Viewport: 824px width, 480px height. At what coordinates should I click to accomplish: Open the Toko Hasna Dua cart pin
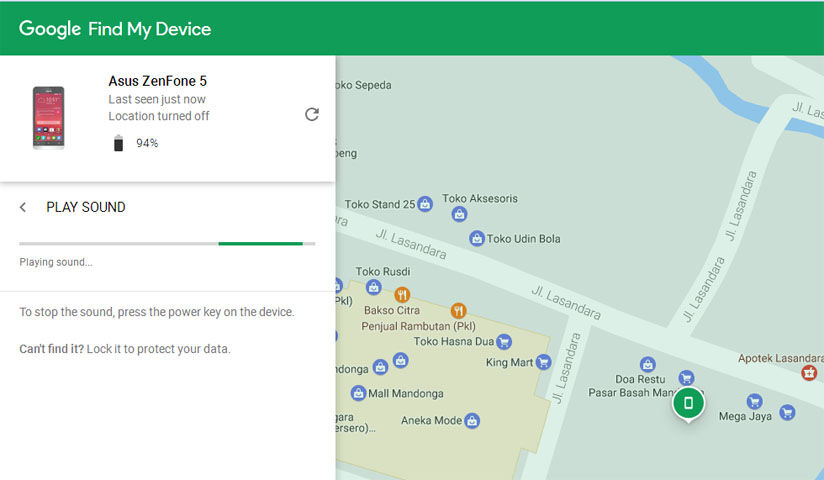pyautogui.click(x=503, y=342)
